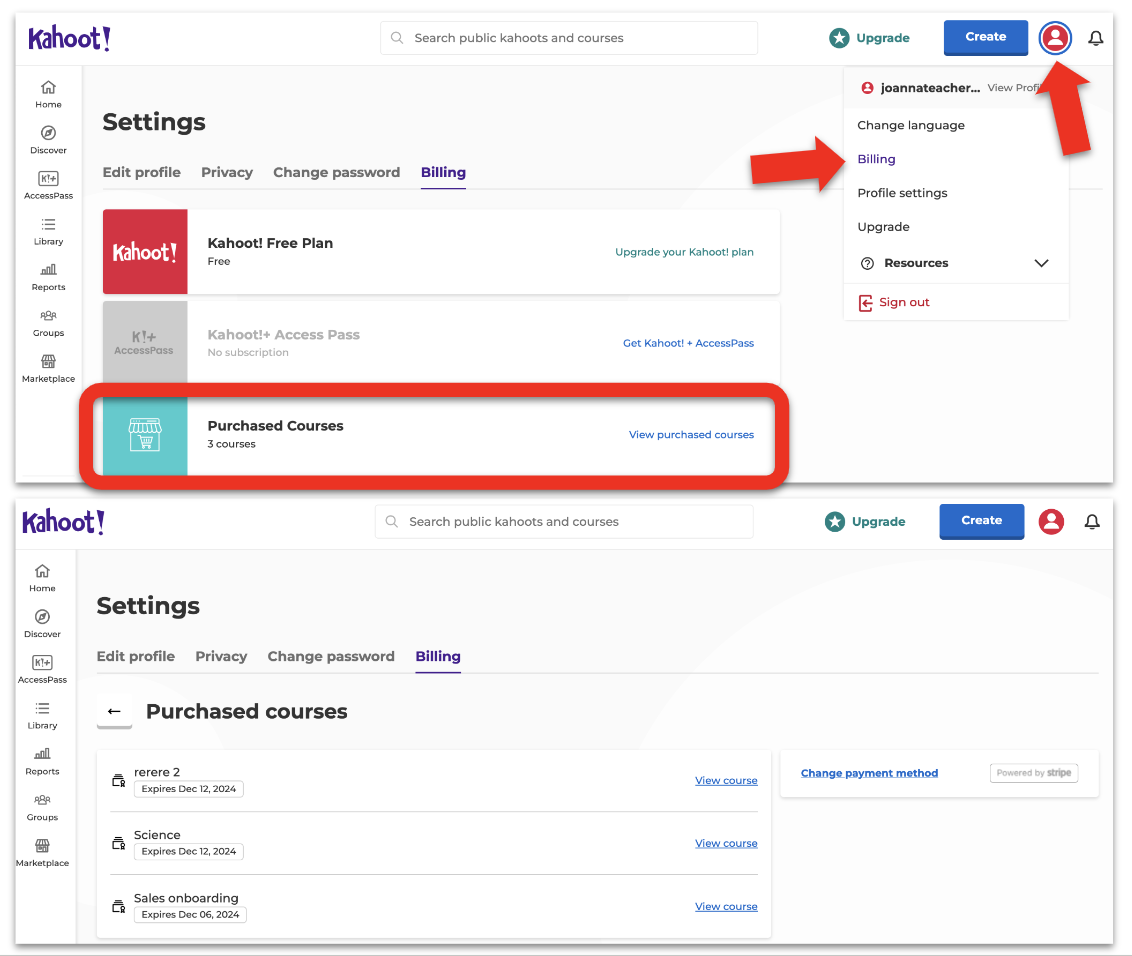Go to Reports on the Purchased courses page

[43, 761]
